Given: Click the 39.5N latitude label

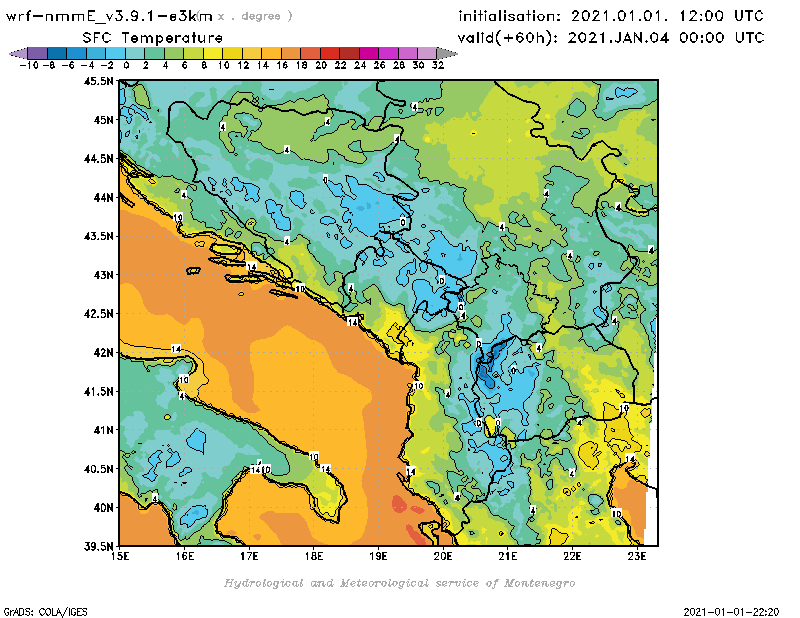Looking at the screenshot, I should [98, 547].
